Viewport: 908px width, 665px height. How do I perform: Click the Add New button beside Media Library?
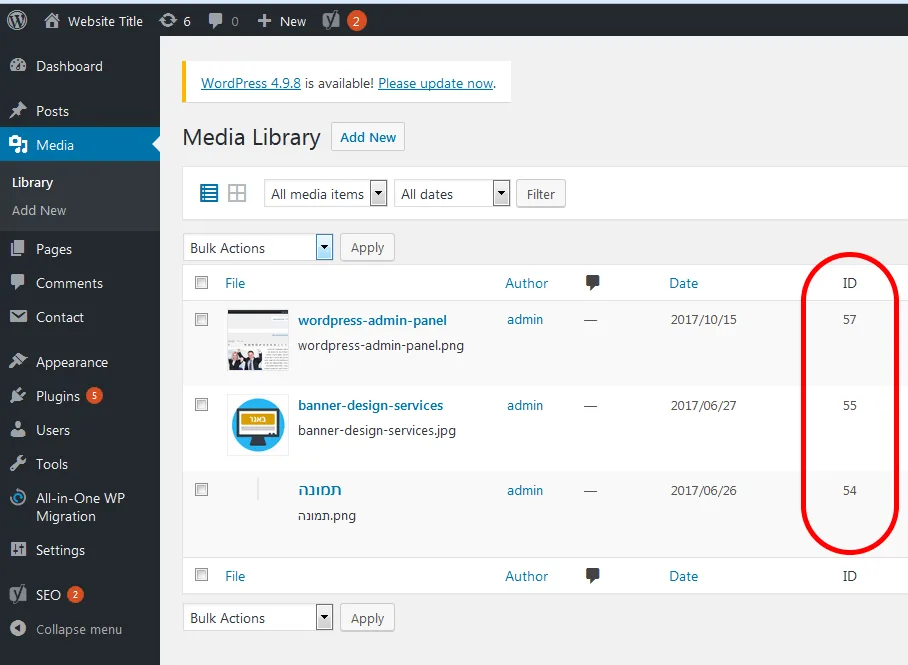[x=368, y=137]
